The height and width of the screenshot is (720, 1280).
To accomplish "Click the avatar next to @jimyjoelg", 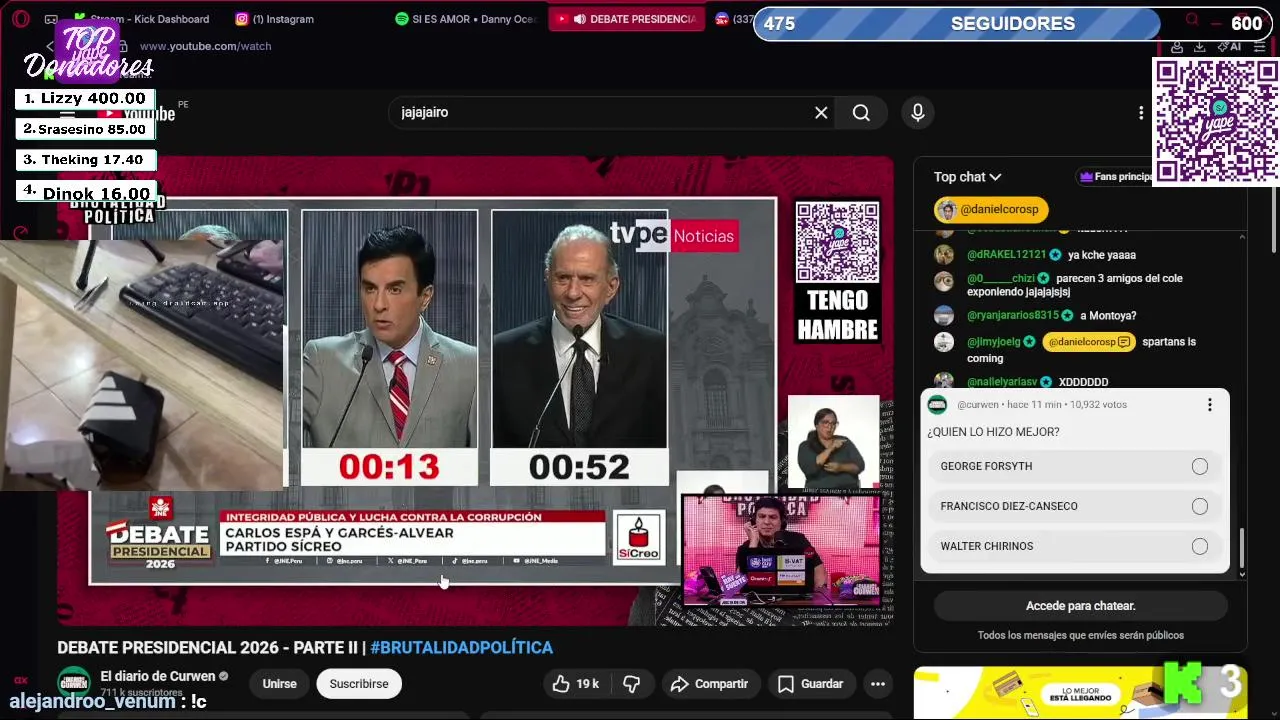I will [x=944, y=342].
